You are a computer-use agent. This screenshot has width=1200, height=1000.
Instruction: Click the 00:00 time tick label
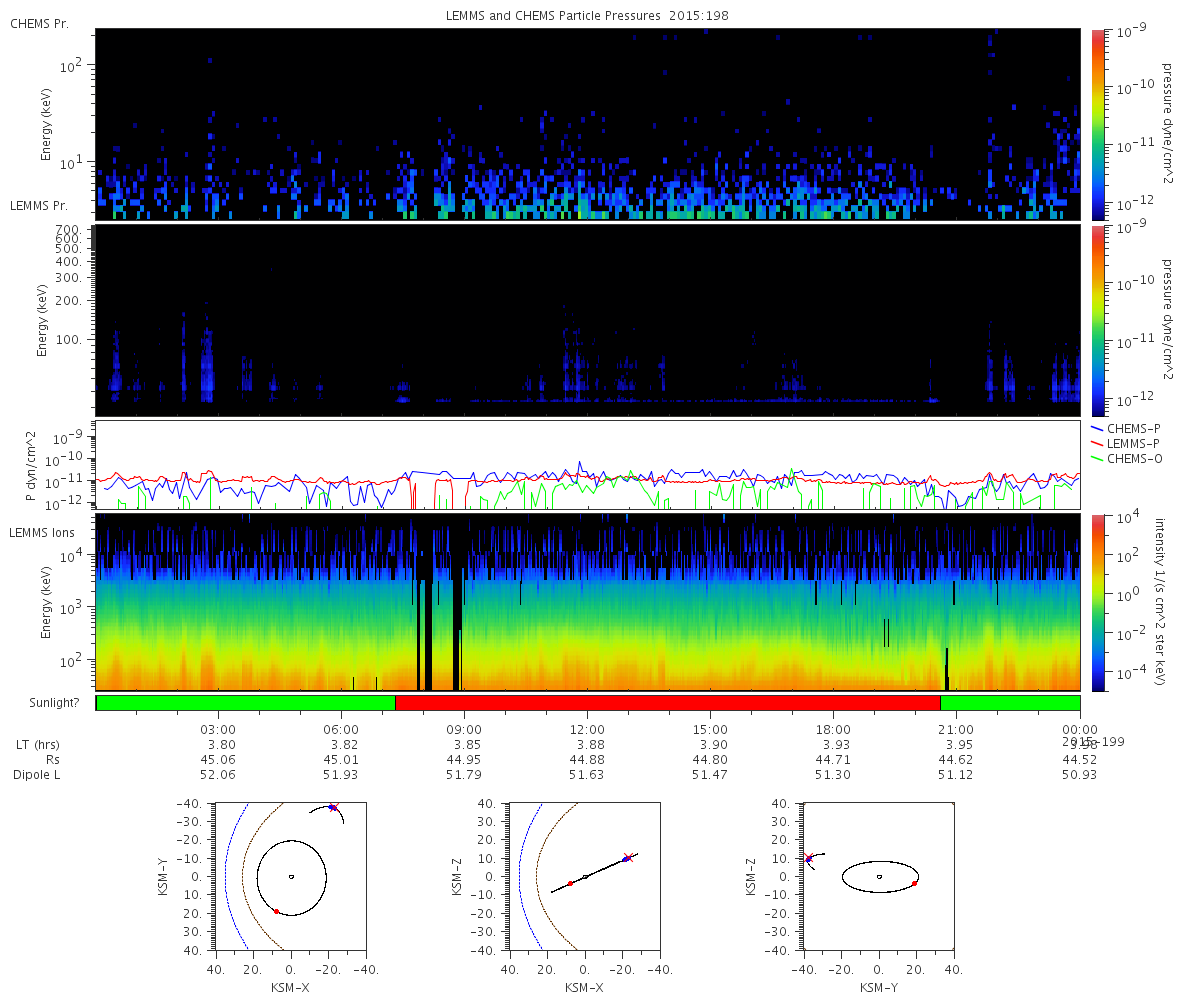(x=1080, y=729)
